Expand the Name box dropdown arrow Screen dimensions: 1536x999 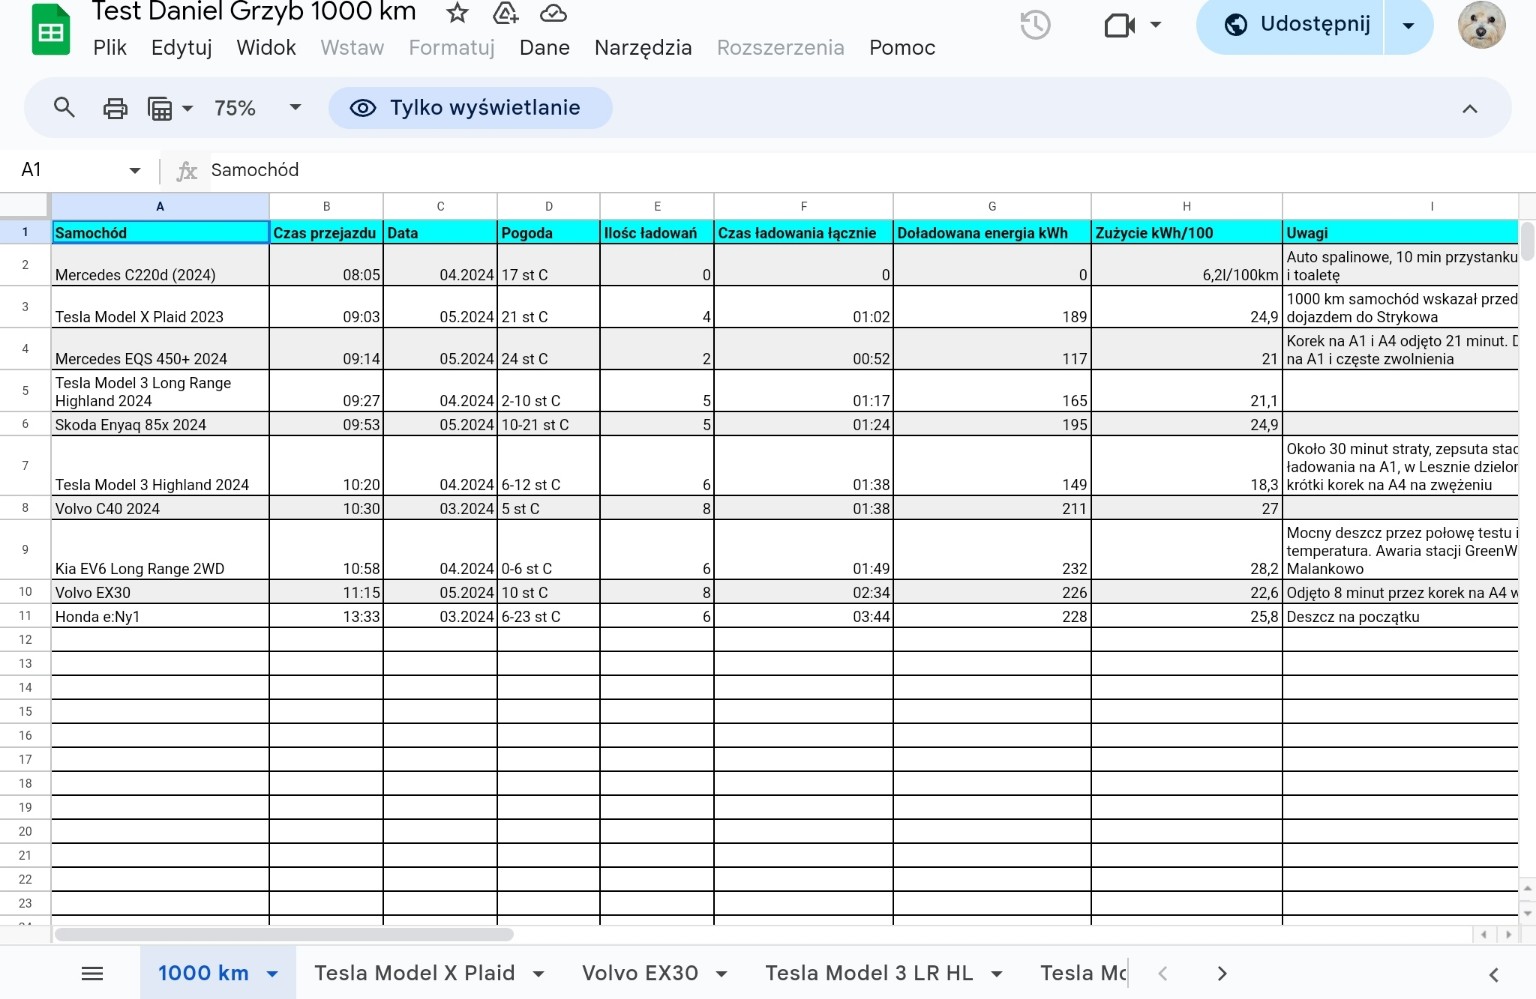click(135, 171)
